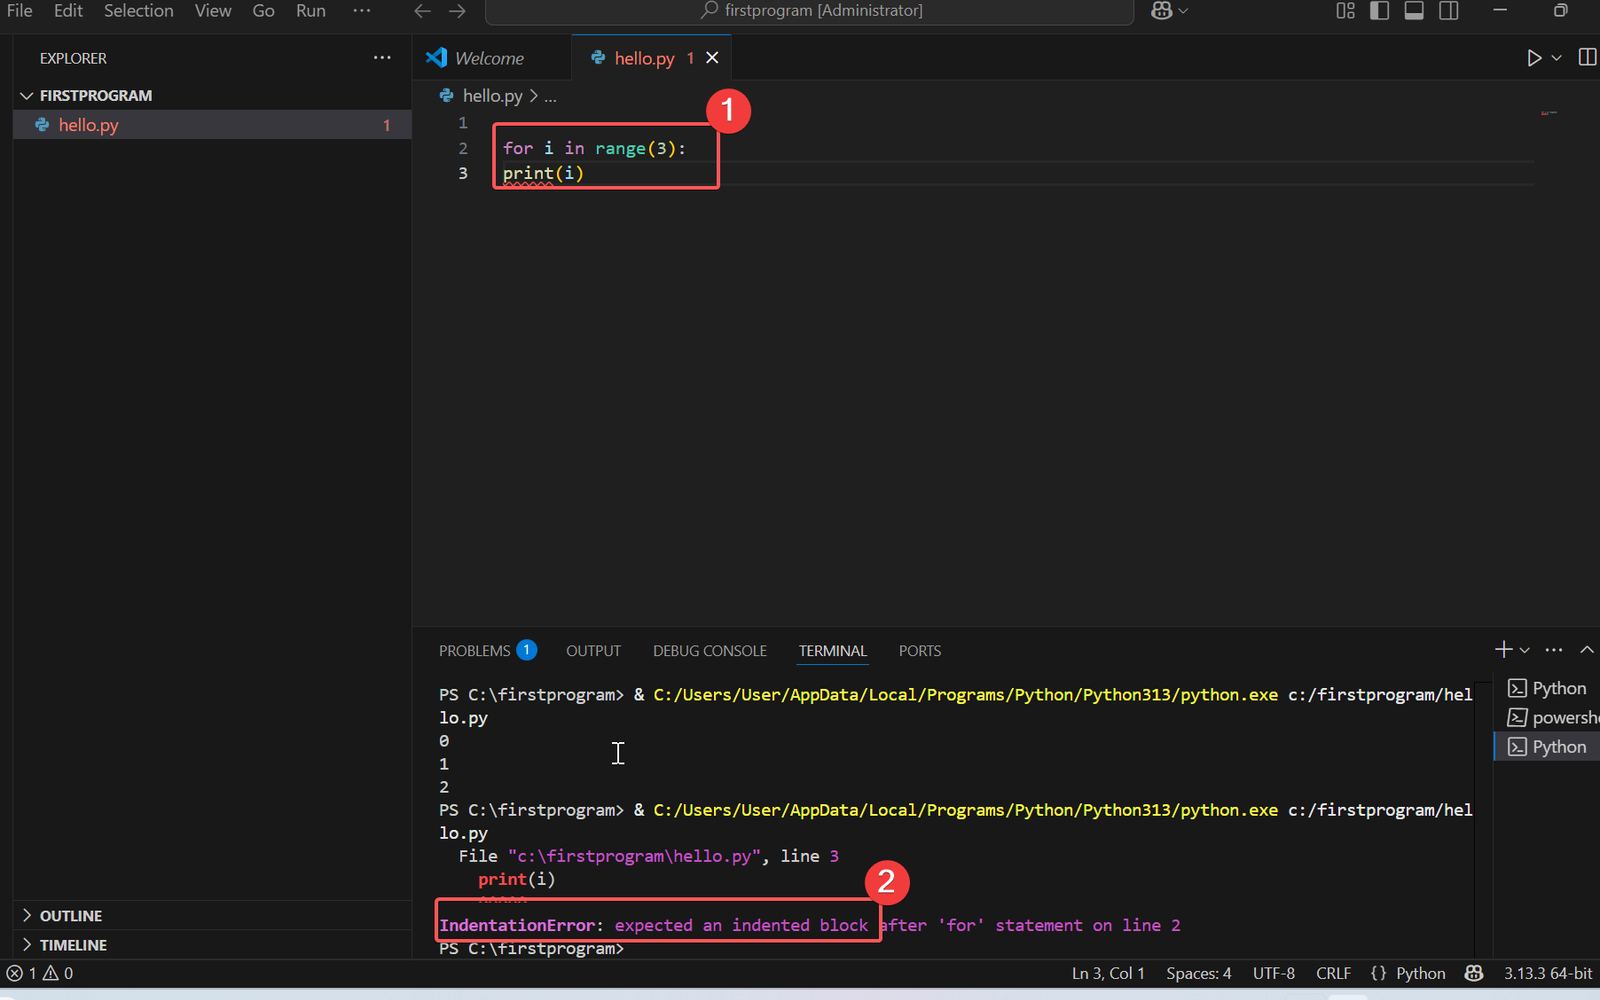Show more menu items via ellipsis
Image resolution: width=1600 pixels, height=1000 pixels.
[362, 11]
